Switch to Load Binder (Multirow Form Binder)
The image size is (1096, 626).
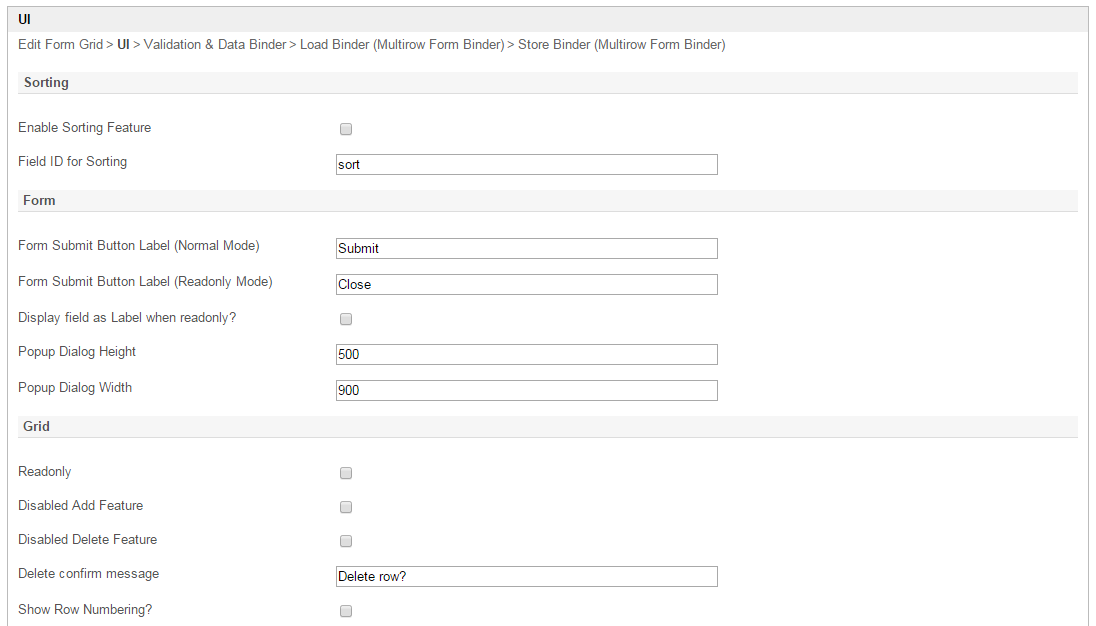[402, 45]
